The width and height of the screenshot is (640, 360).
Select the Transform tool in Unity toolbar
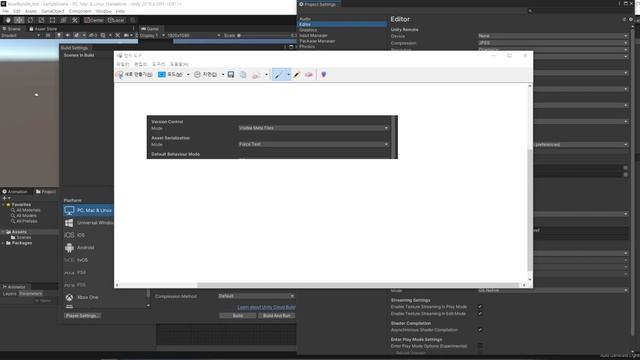click(x=63, y=20)
